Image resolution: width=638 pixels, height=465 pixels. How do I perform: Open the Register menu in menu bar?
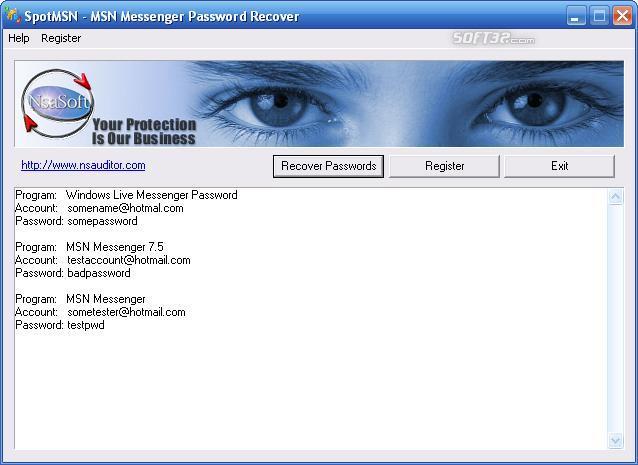tap(61, 38)
